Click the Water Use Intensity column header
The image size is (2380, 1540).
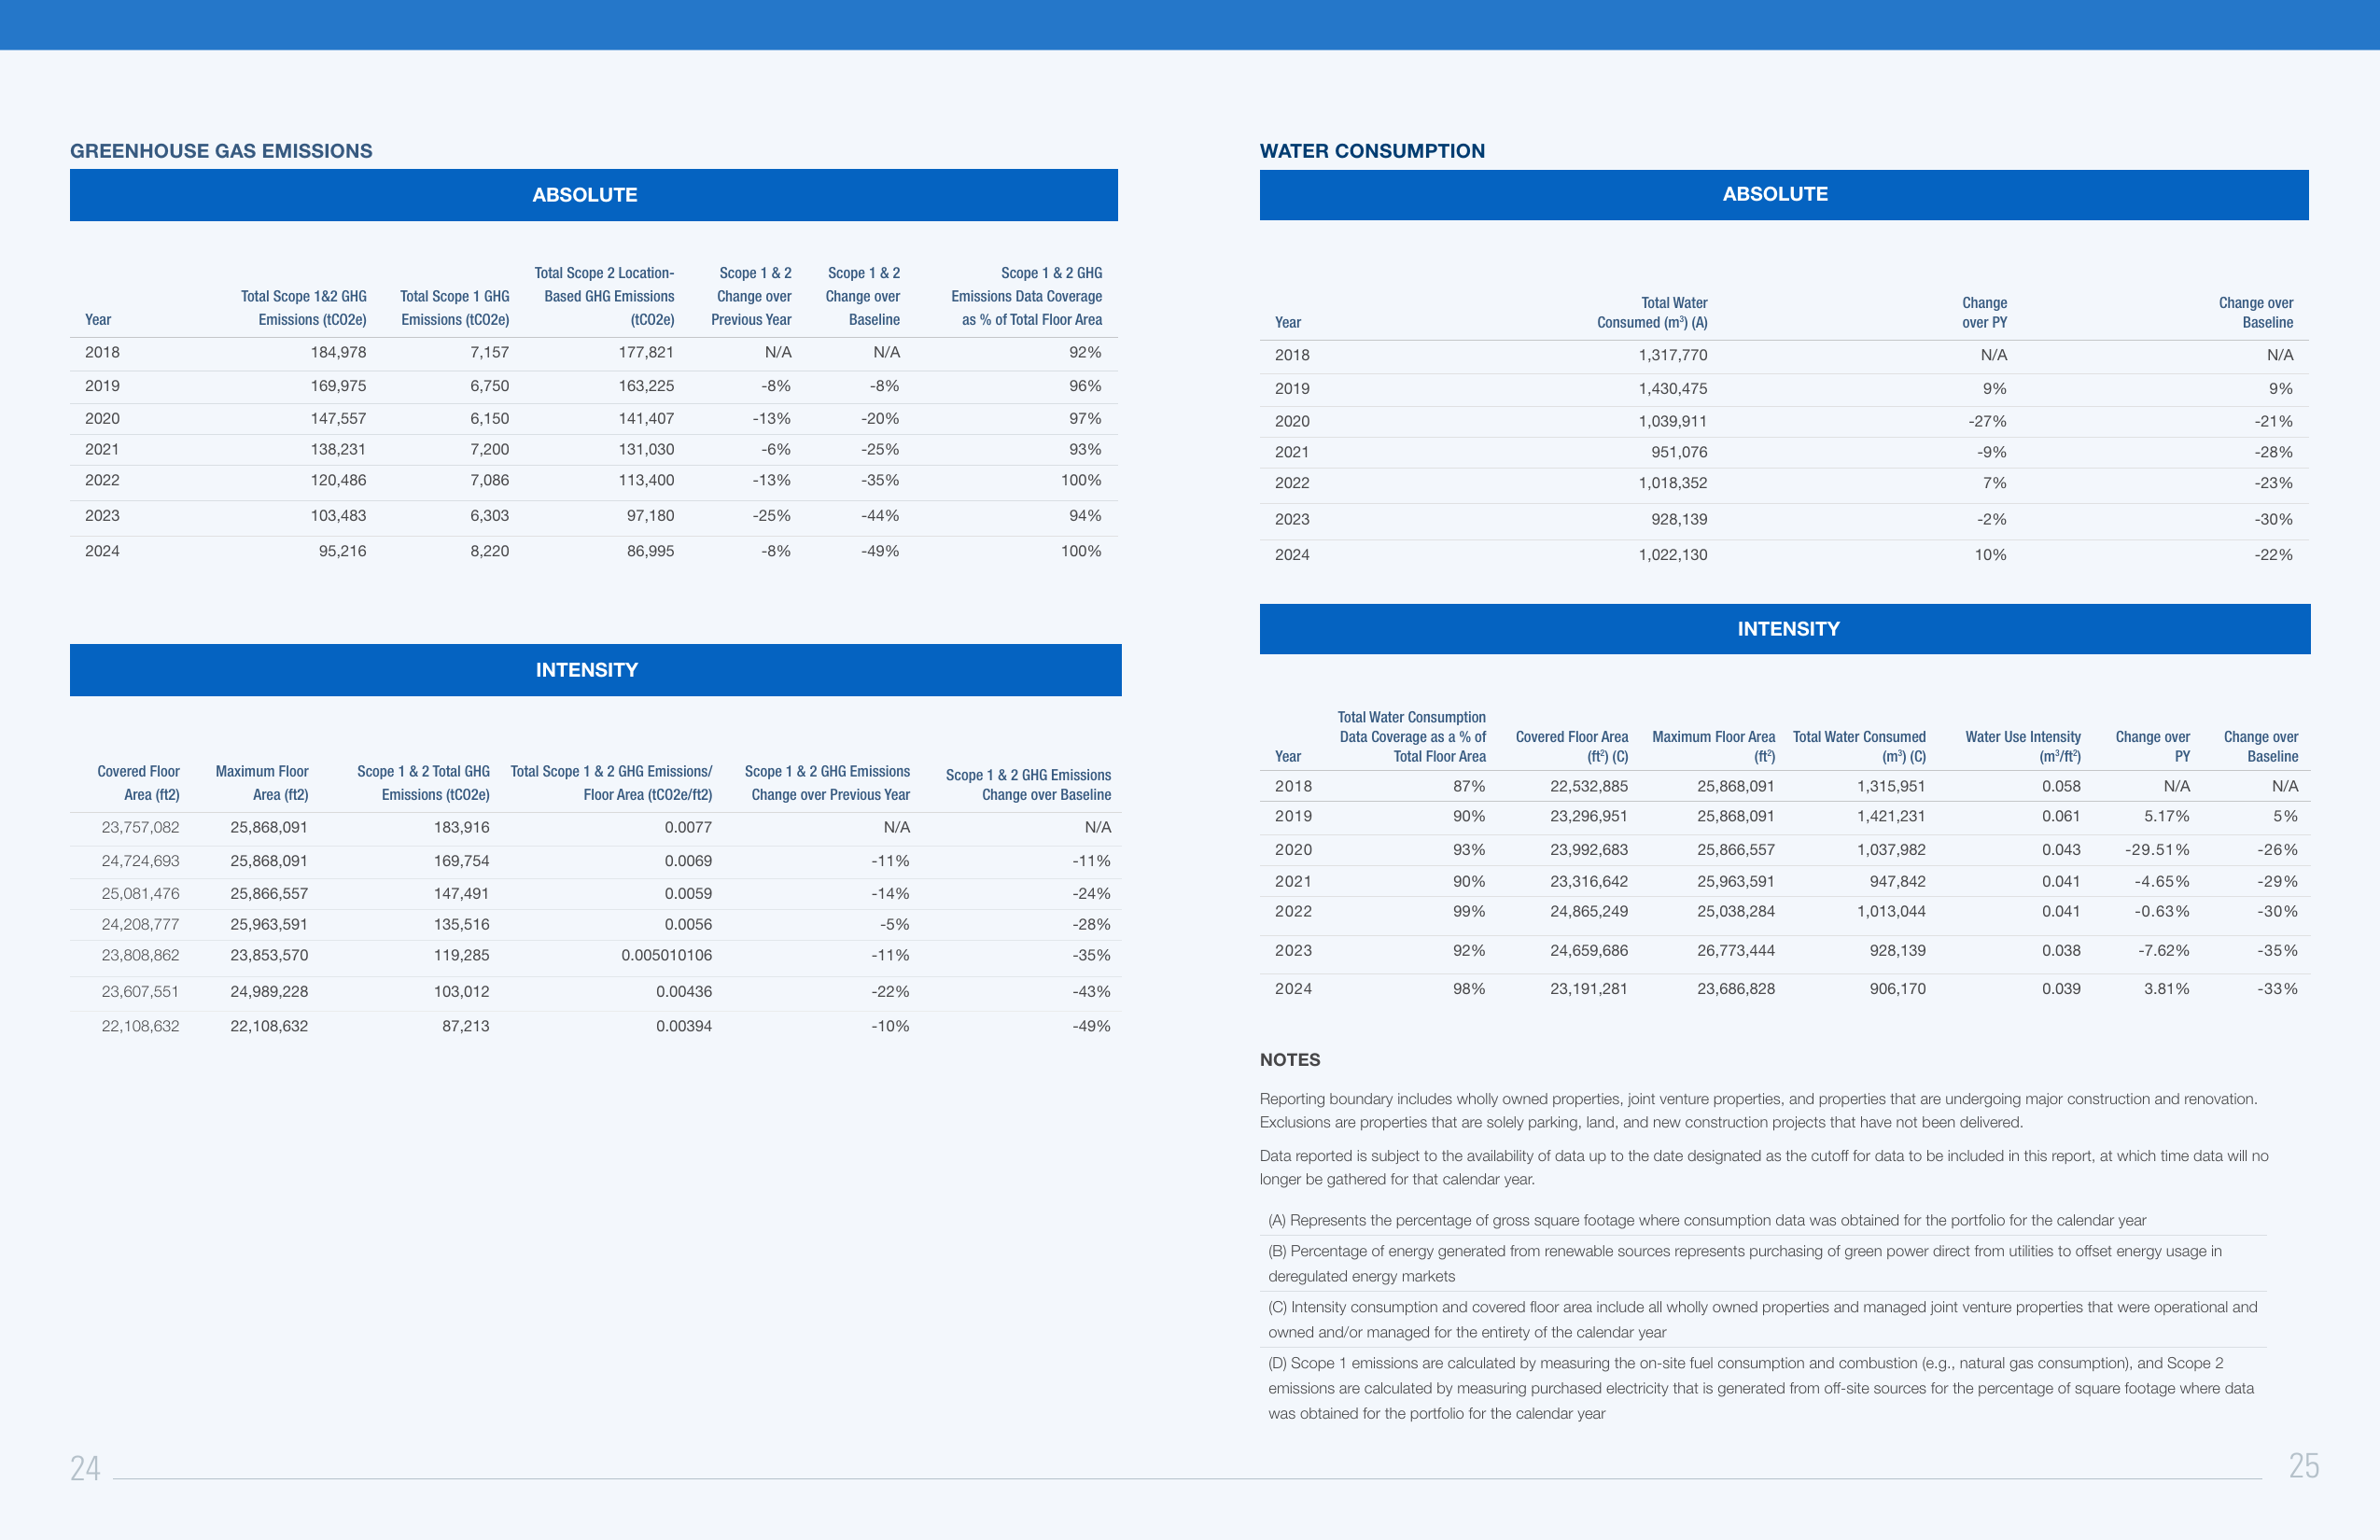[x=2023, y=746]
